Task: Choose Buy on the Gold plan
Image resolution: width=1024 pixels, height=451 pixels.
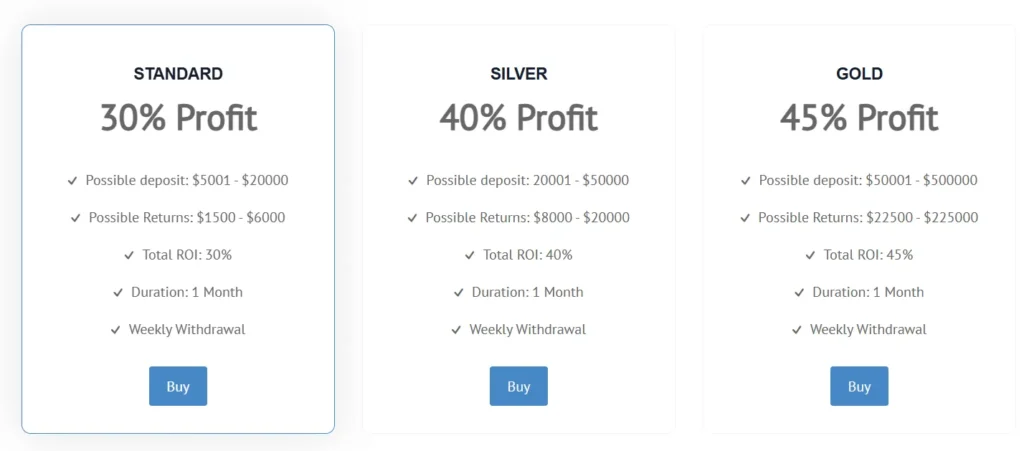Action: [859, 386]
